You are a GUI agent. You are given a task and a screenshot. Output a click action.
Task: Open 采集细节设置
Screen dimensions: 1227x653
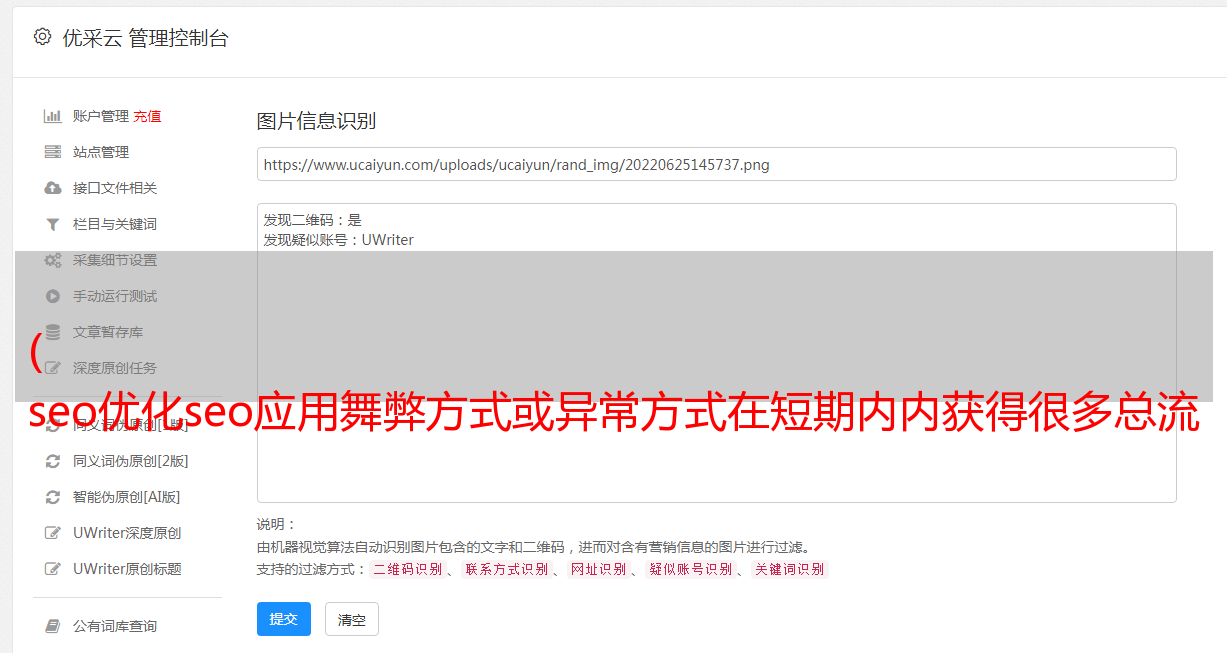[x=115, y=260]
